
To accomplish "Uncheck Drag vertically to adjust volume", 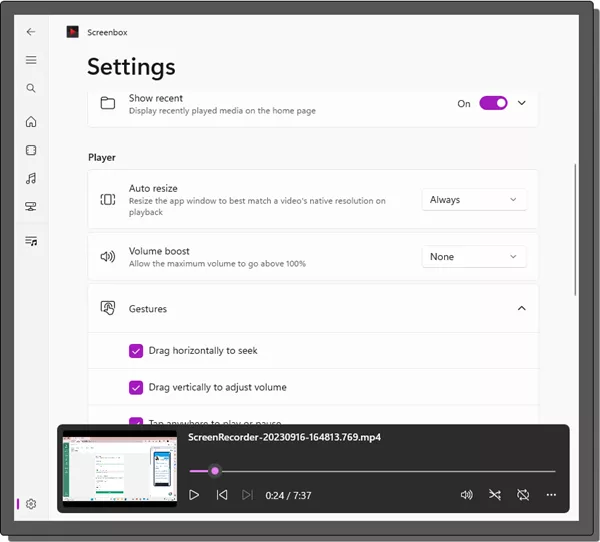I will pyautogui.click(x=136, y=387).
